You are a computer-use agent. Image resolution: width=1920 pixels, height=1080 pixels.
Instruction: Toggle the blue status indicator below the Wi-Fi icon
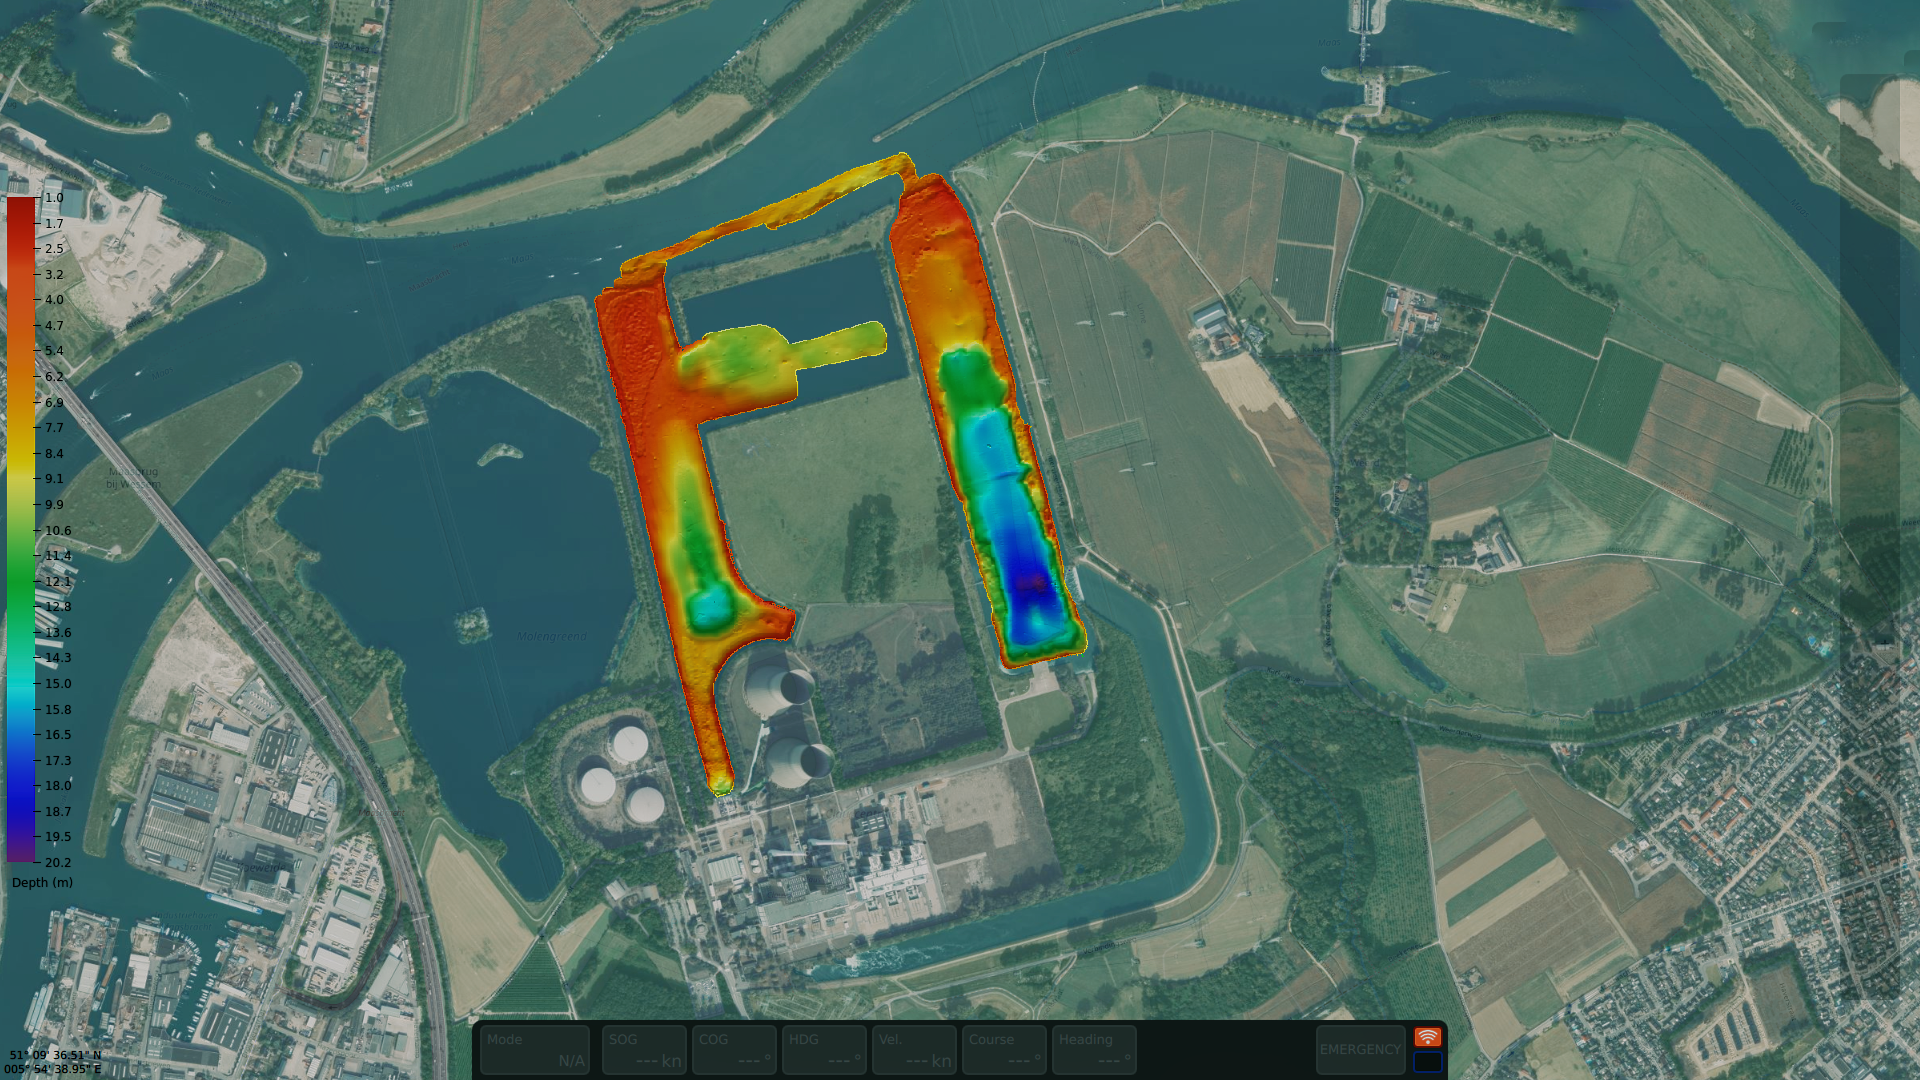[x=1430, y=1063]
